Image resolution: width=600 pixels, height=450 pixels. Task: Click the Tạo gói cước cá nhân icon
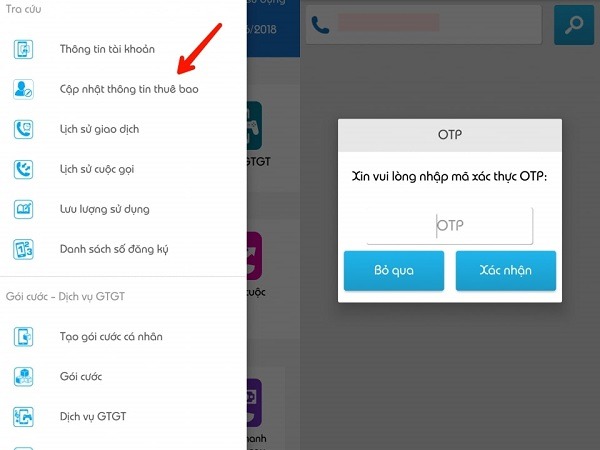23,337
